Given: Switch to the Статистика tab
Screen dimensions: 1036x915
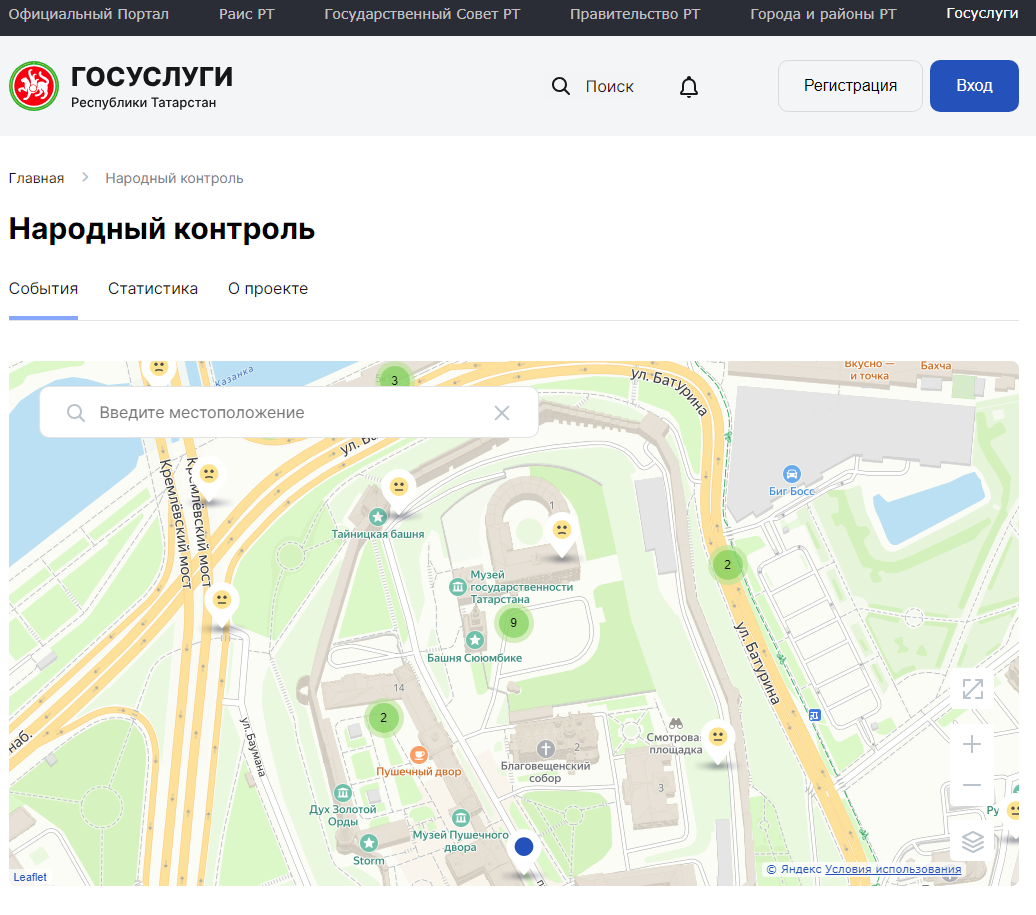Looking at the screenshot, I should (x=153, y=289).
